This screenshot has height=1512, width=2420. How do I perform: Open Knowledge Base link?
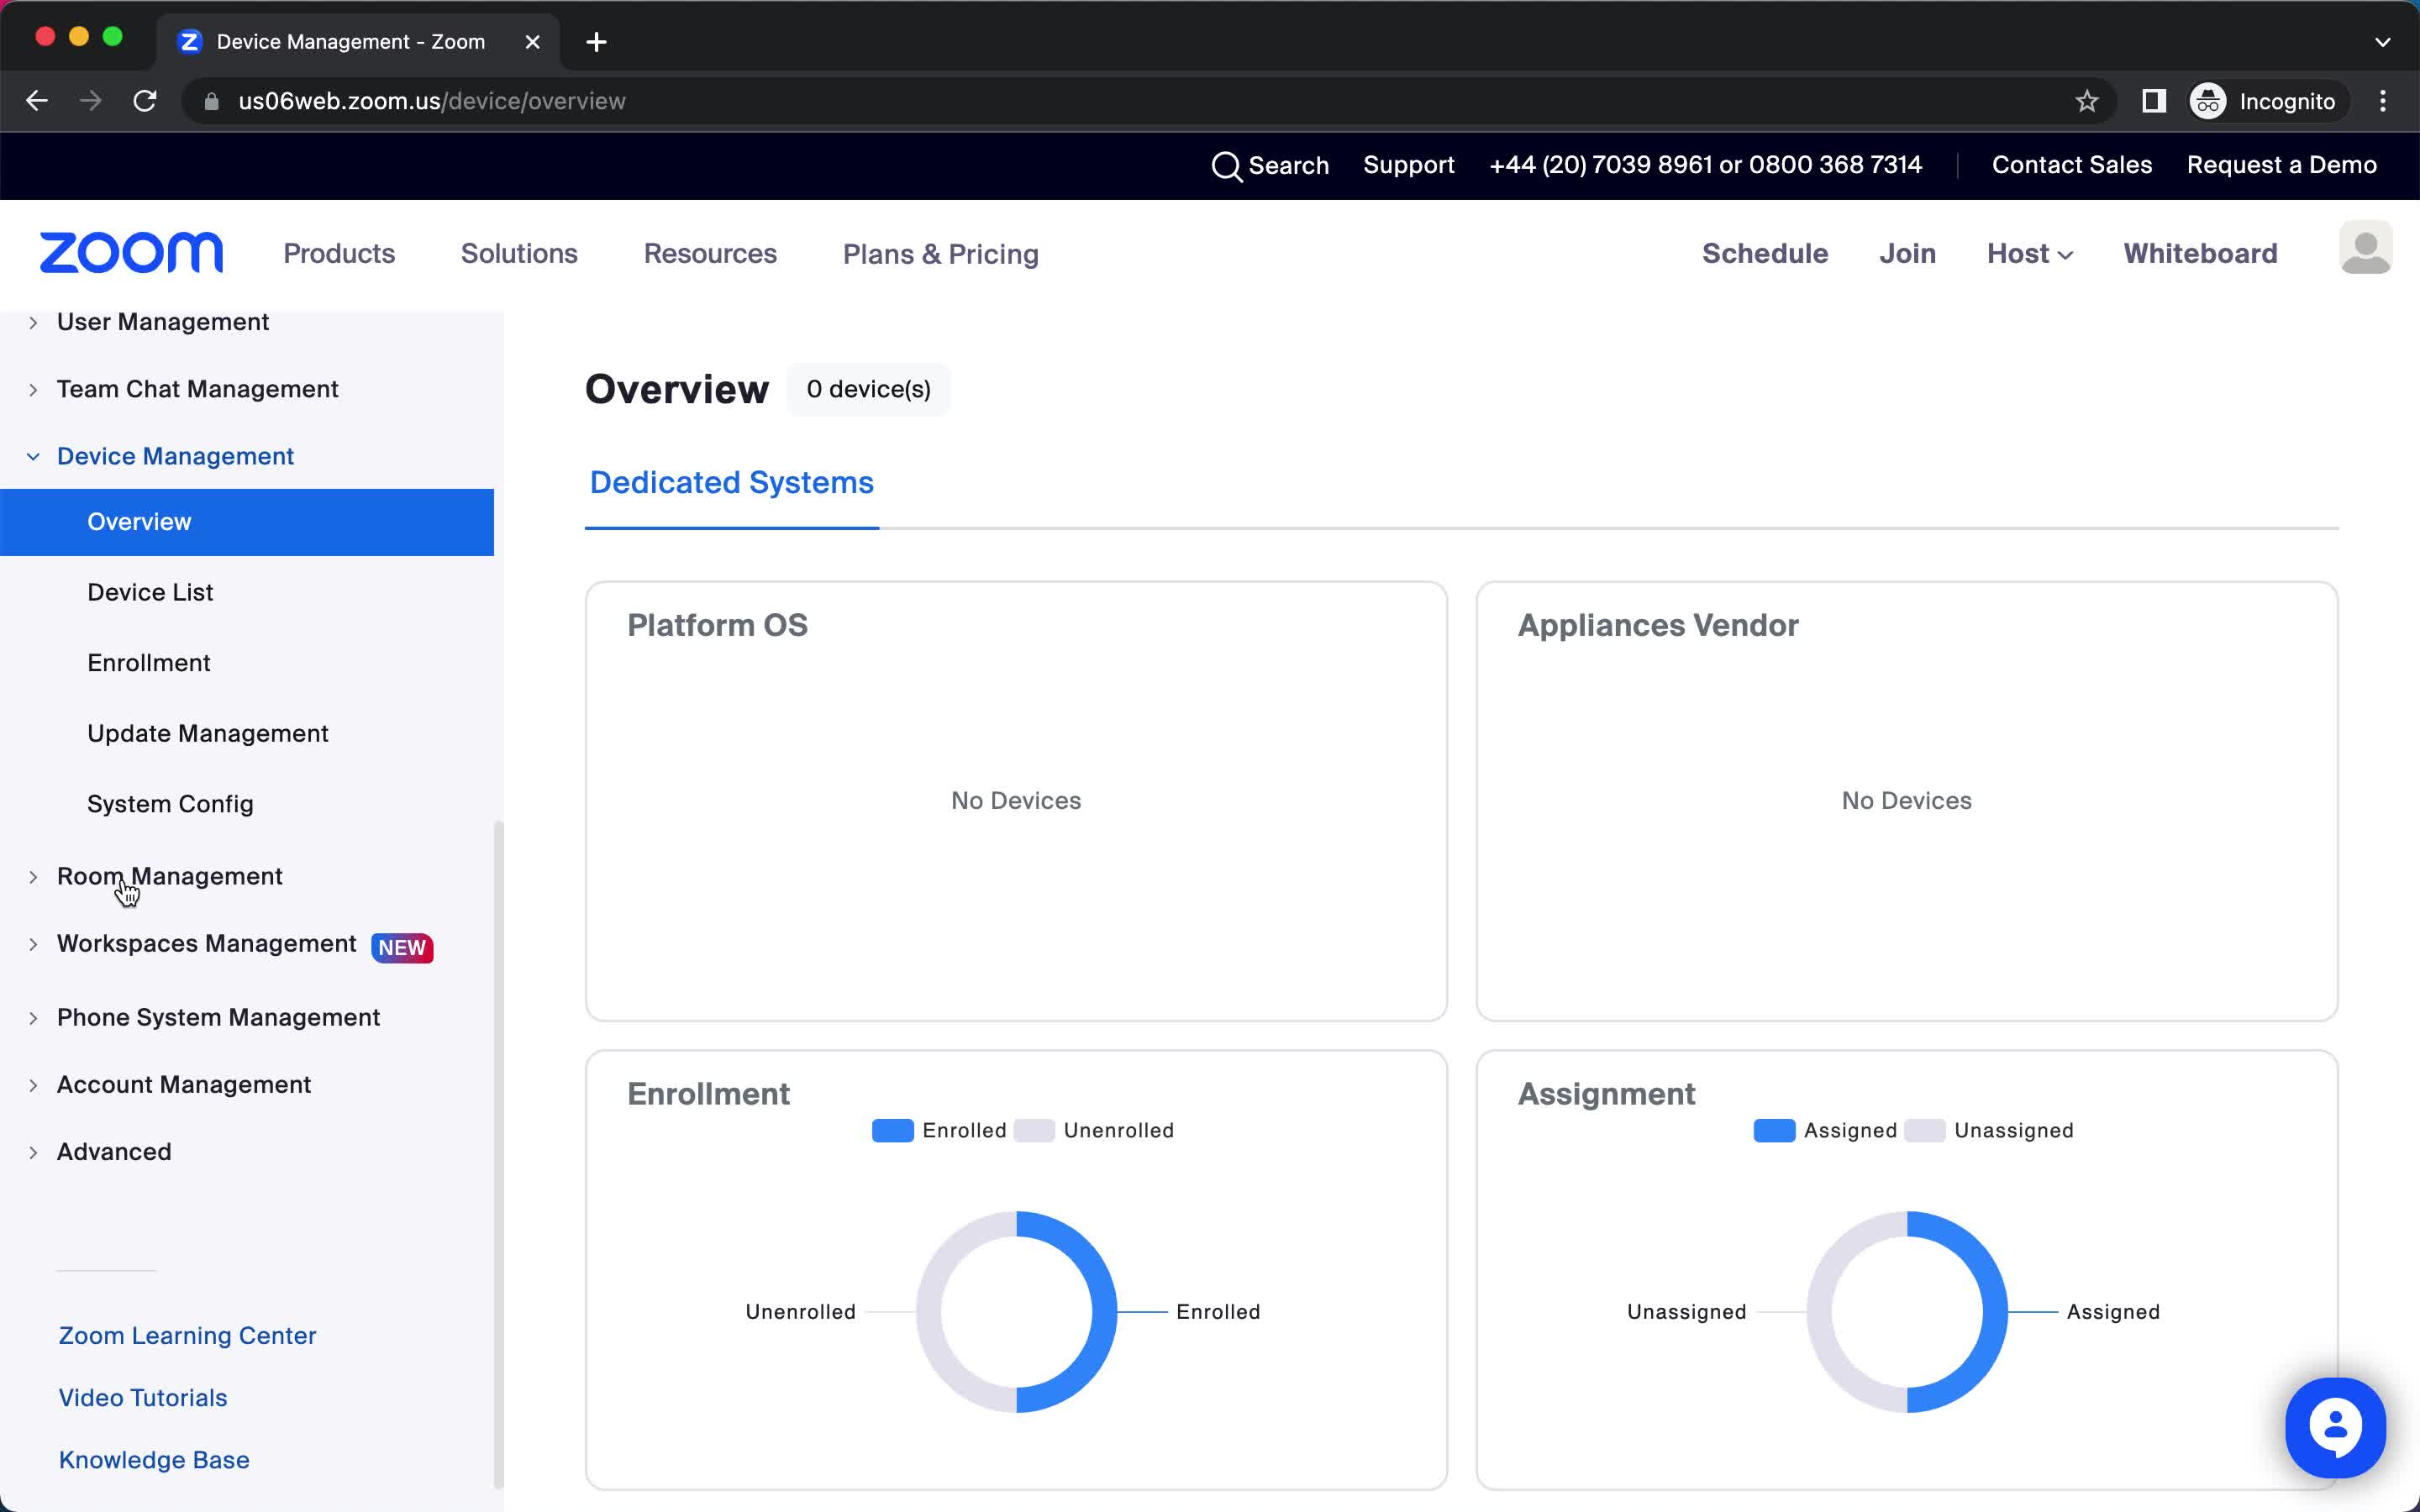pos(154,1460)
